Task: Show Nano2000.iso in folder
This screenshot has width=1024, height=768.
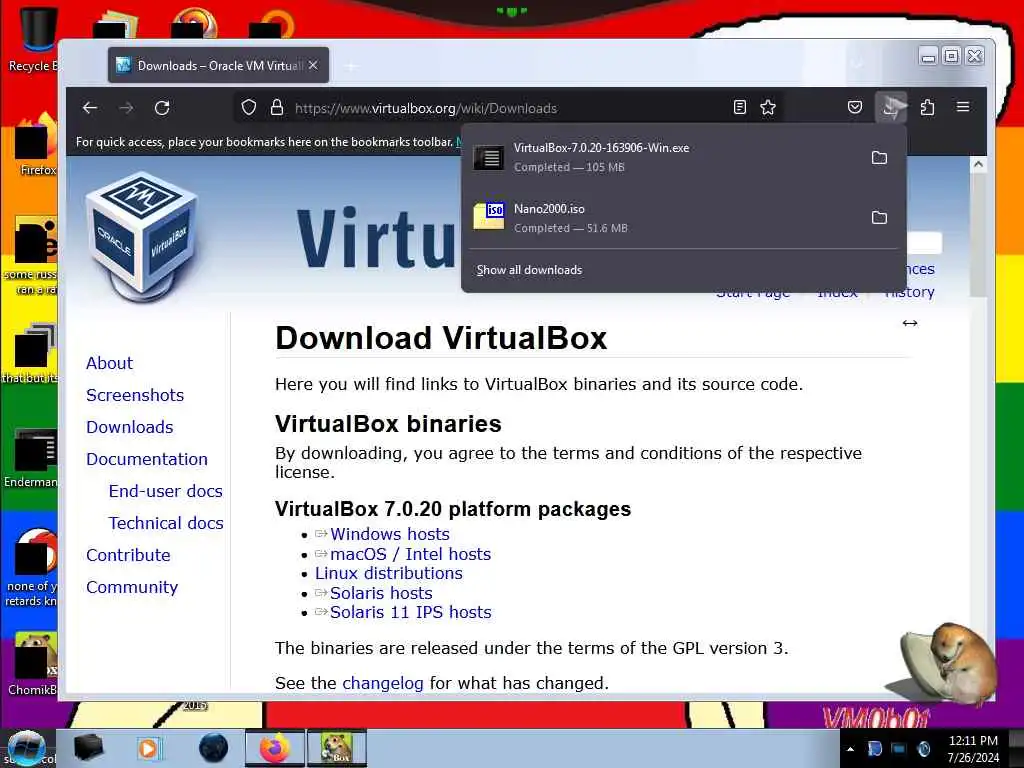Action: pos(879,217)
